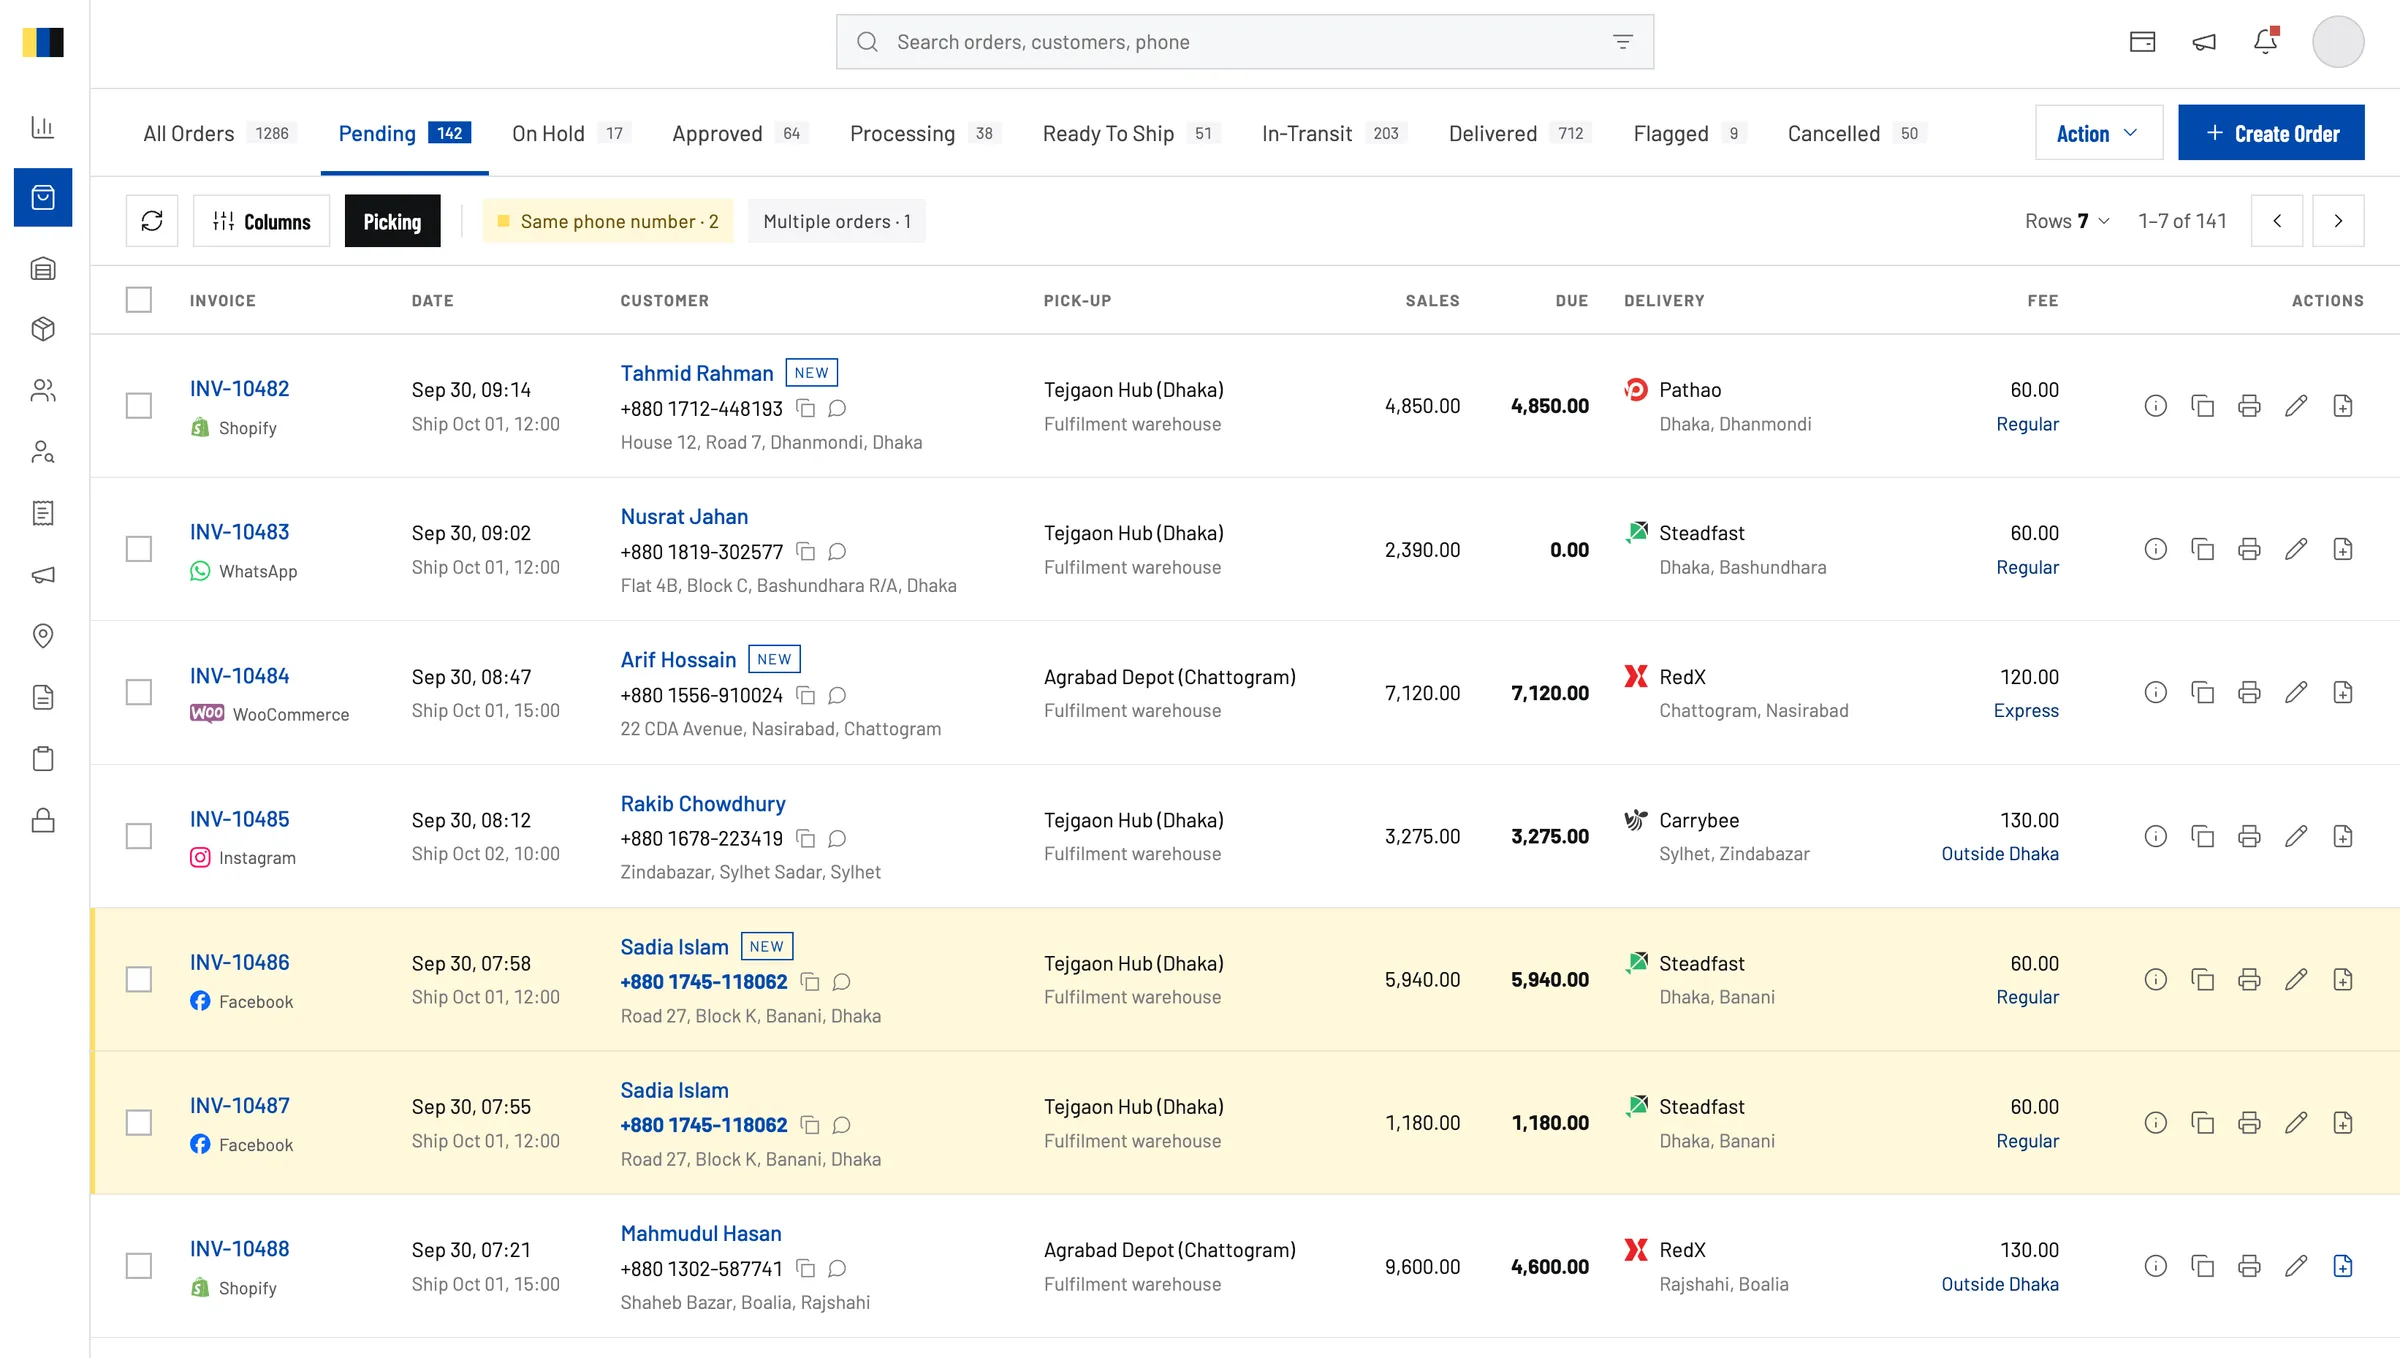Click the refresh icon button

(152, 221)
